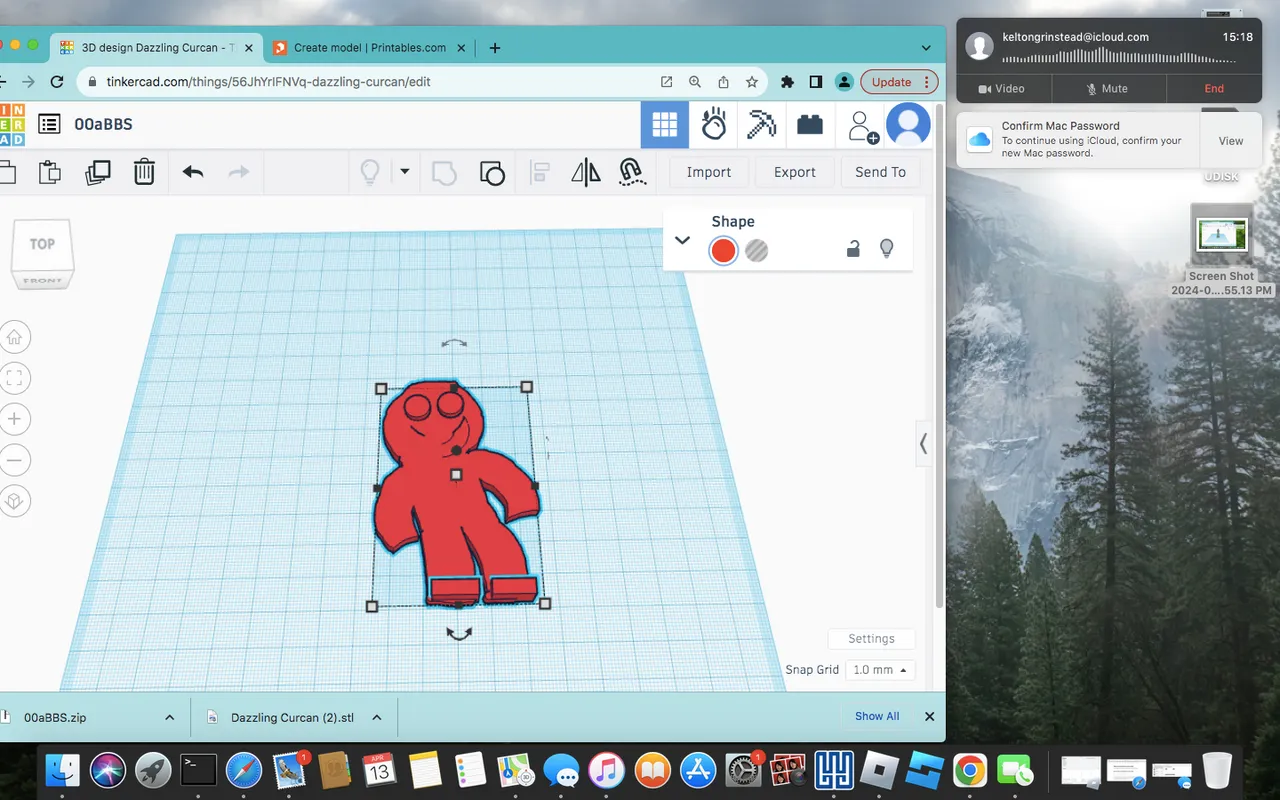The width and height of the screenshot is (1280, 800).
Task: Open the Tinkercad user profile avatar
Action: coord(908,124)
